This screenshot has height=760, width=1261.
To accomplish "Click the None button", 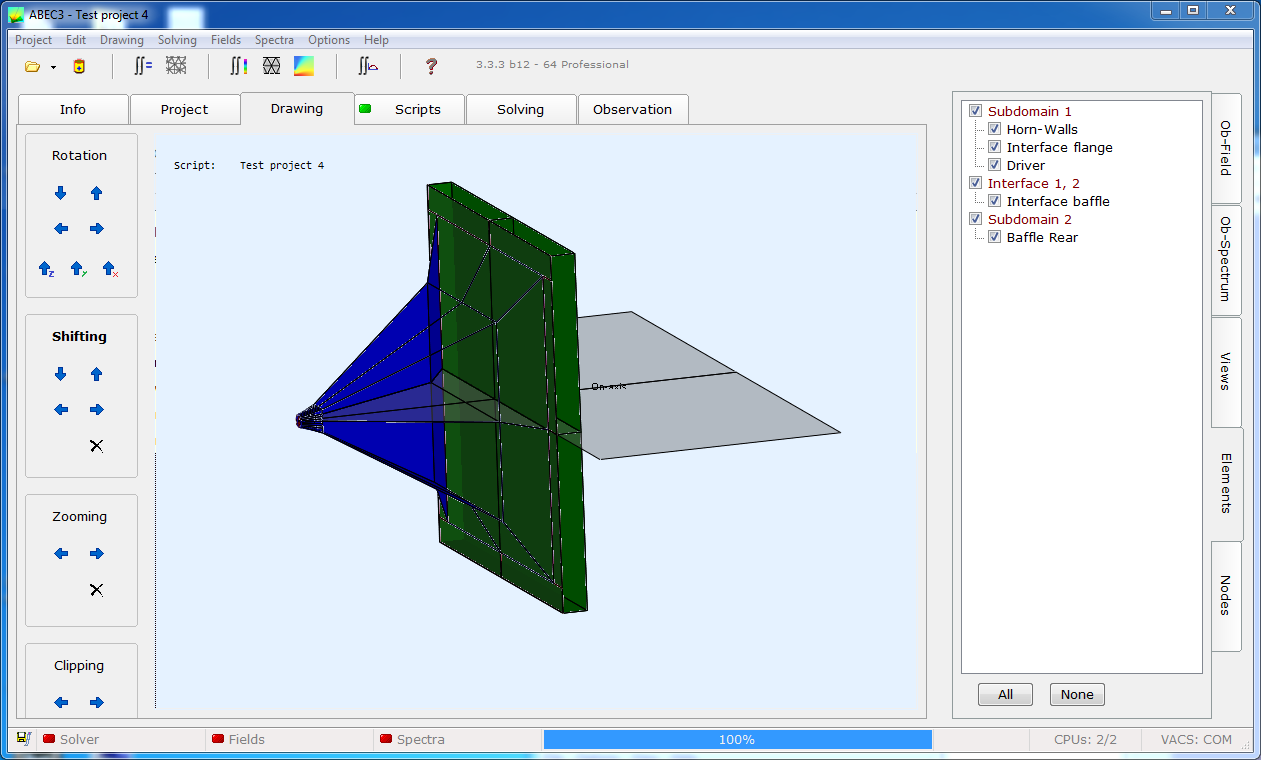I will click(1077, 695).
